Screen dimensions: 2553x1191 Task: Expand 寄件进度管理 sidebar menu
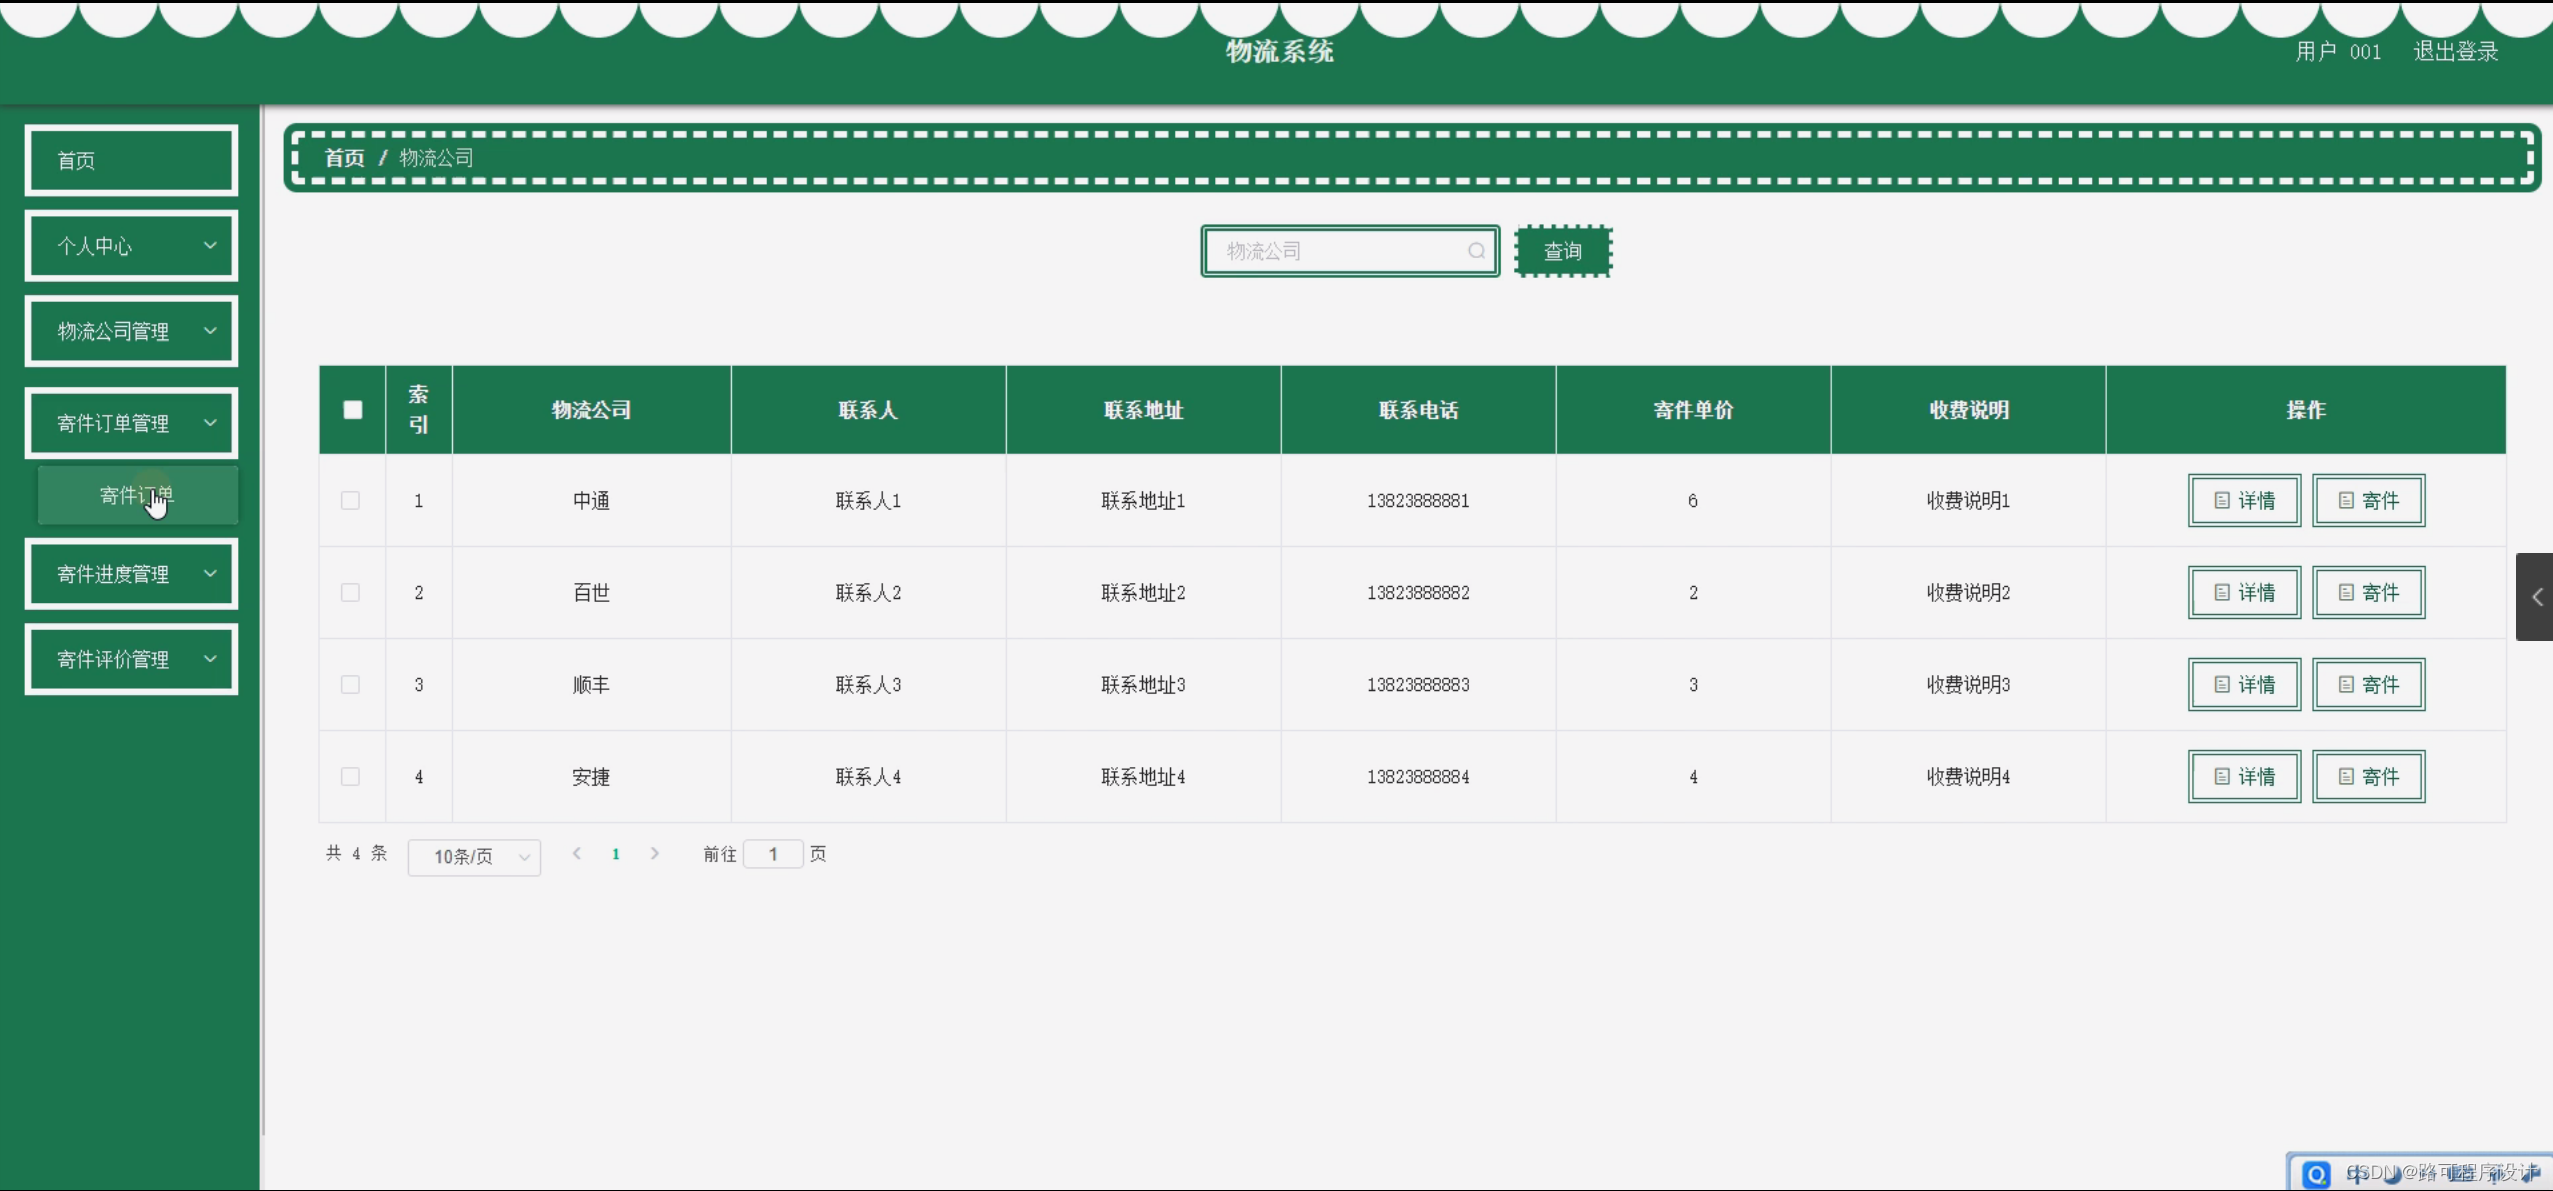[131, 574]
